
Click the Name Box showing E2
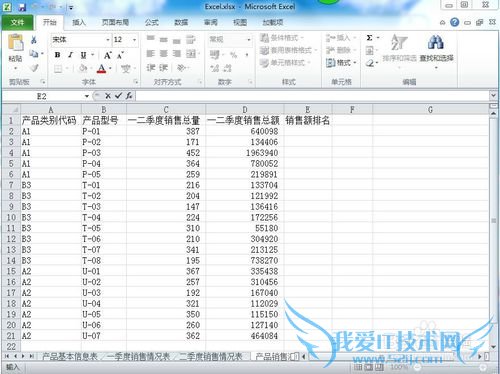tap(42, 96)
